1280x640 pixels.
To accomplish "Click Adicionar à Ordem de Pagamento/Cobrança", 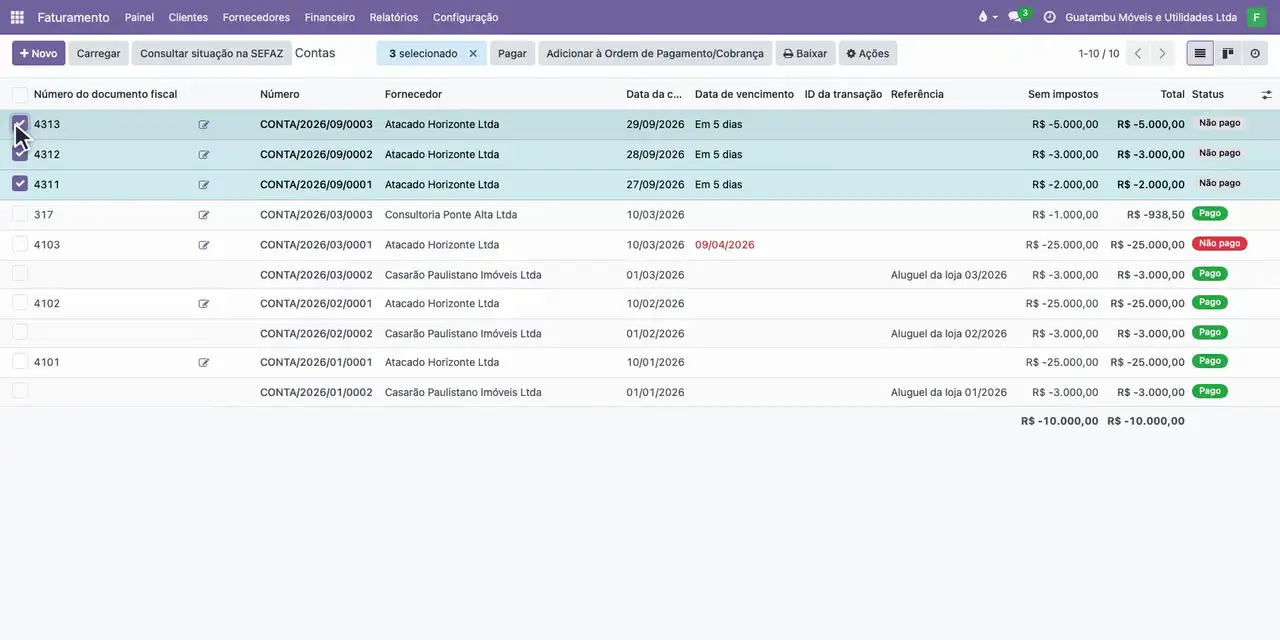I will click(x=655, y=53).
